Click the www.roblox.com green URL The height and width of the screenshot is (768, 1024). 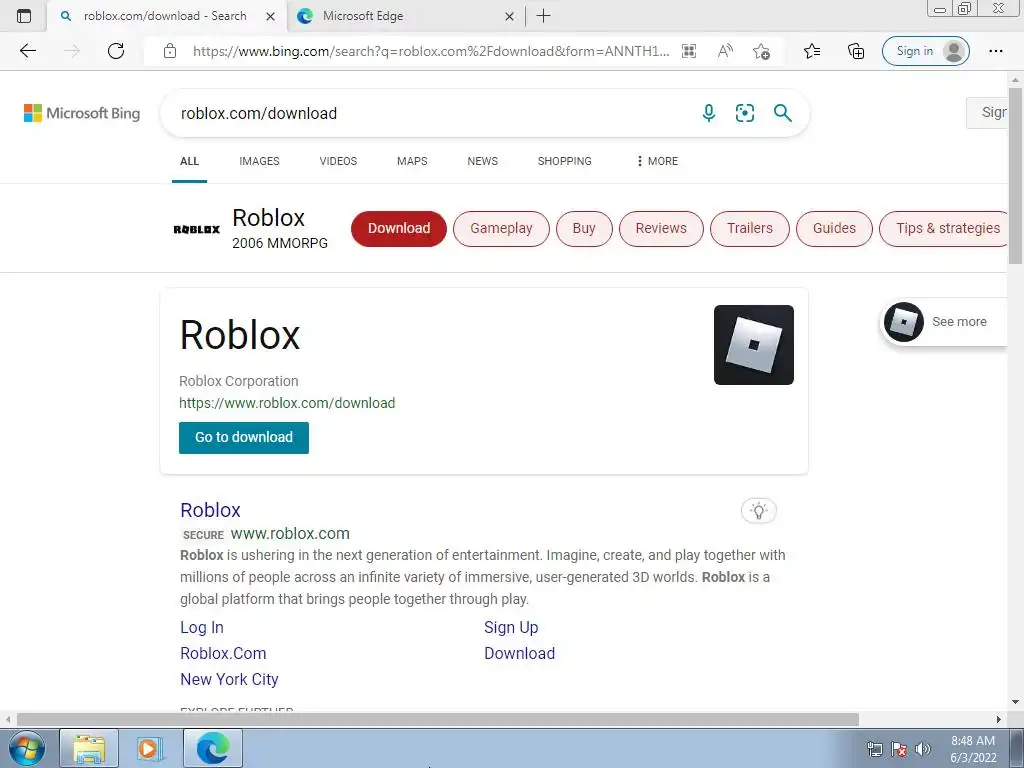click(x=290, y=534)
